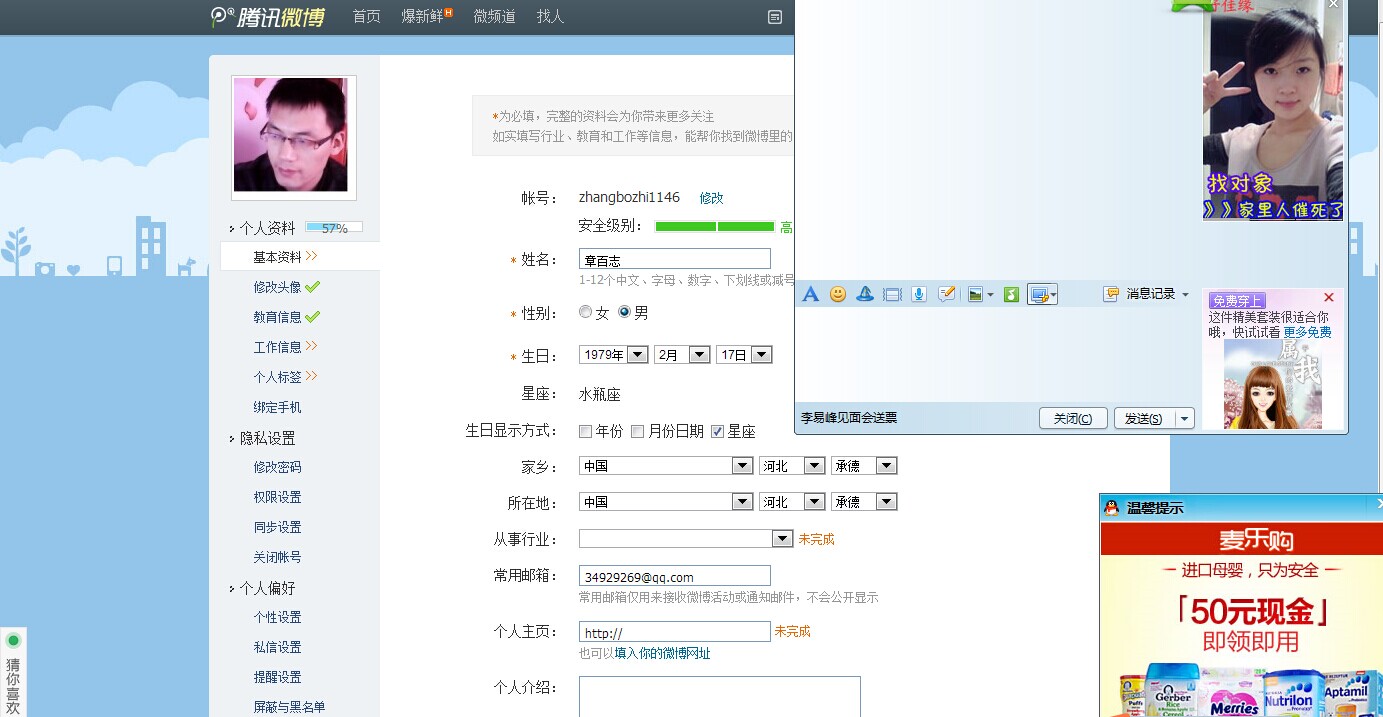Click the green music share icon

1011,294
